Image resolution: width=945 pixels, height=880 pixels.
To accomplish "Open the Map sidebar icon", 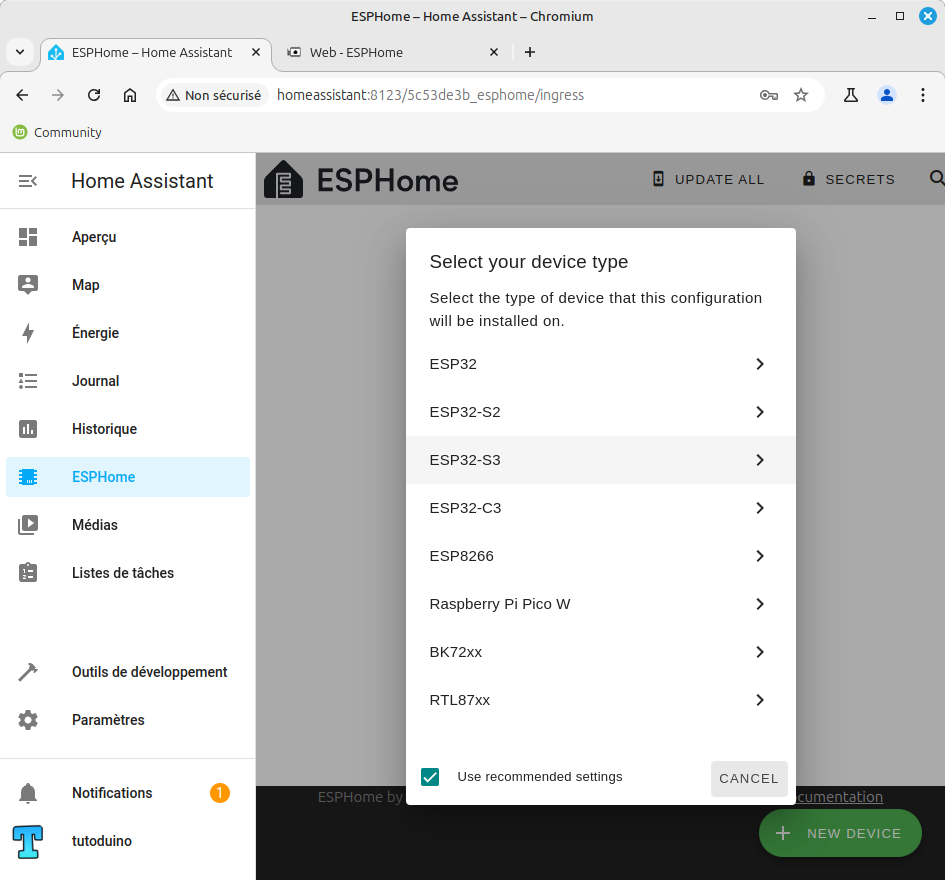I will click(28, 284).
